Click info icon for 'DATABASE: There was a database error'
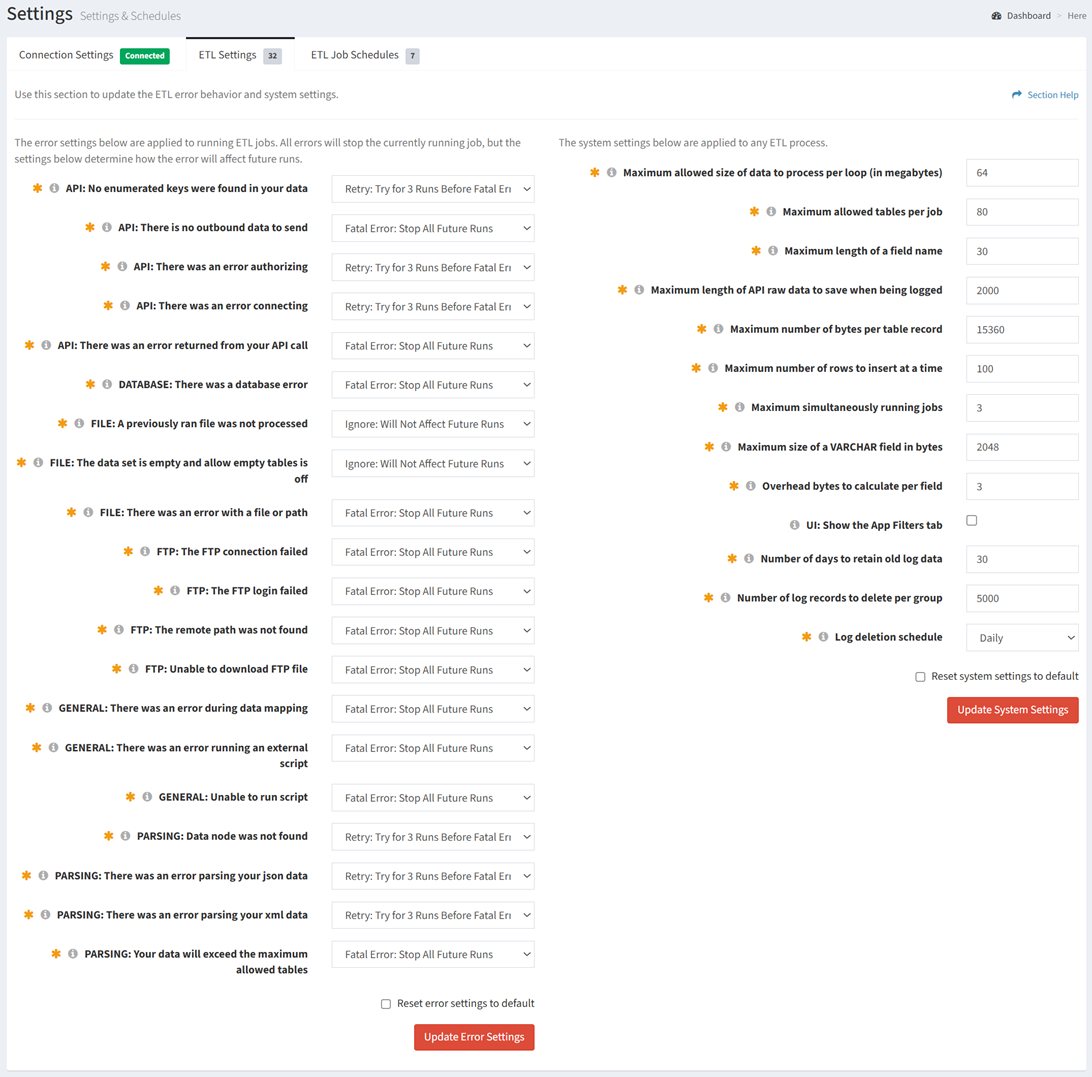Viewport: 1092px width, 1077px height. tap(107, 384)
